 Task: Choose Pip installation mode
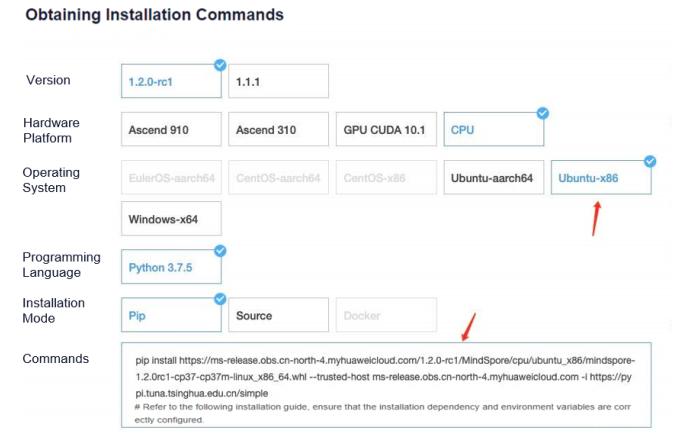click(171, 315)
